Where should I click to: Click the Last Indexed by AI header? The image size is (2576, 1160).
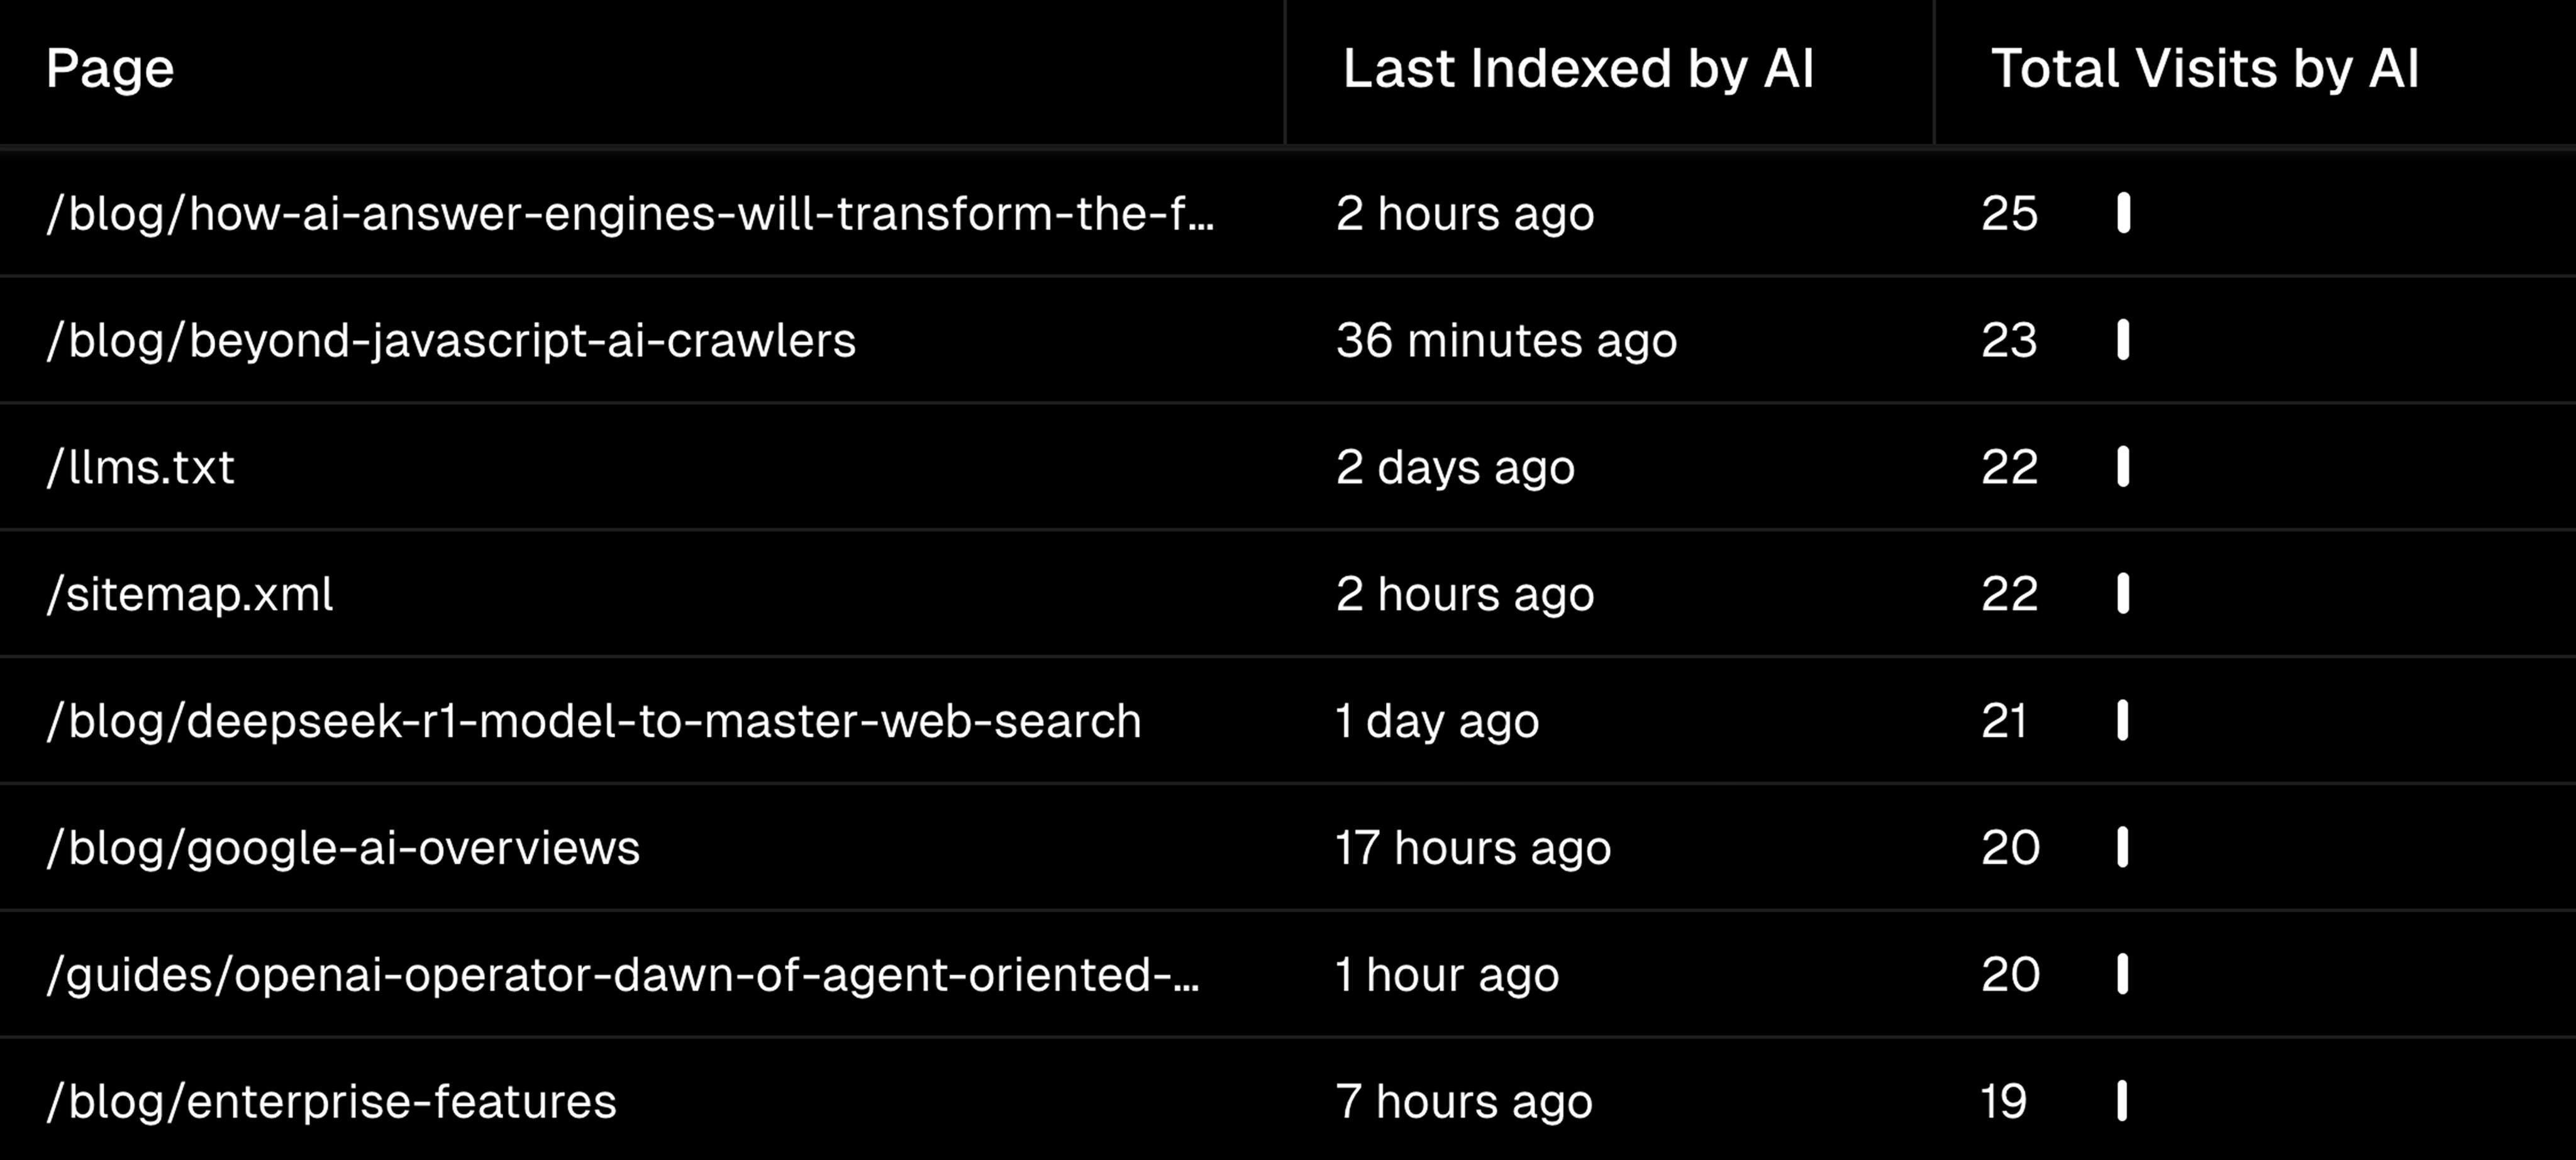tap(1577, 69)
